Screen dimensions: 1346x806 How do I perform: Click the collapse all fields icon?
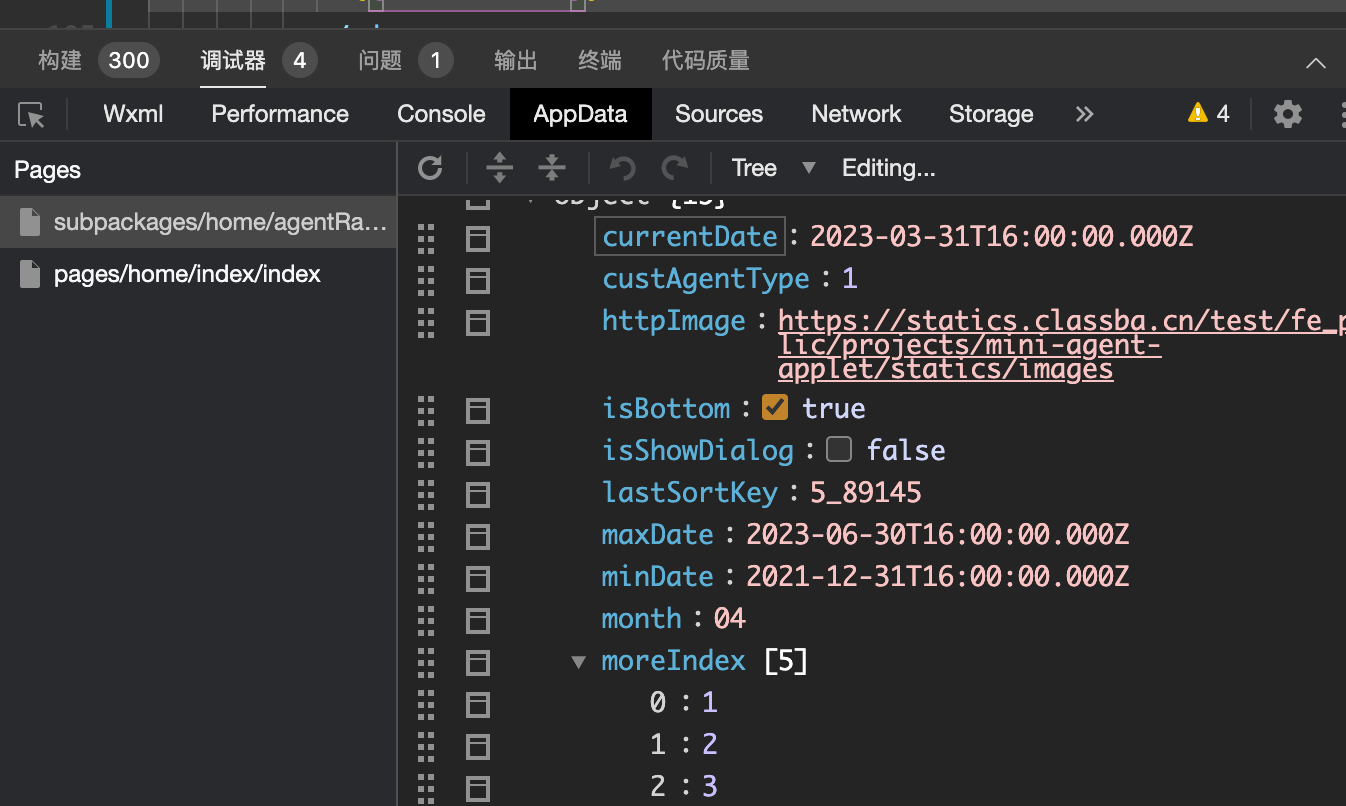tap(552, 168)
